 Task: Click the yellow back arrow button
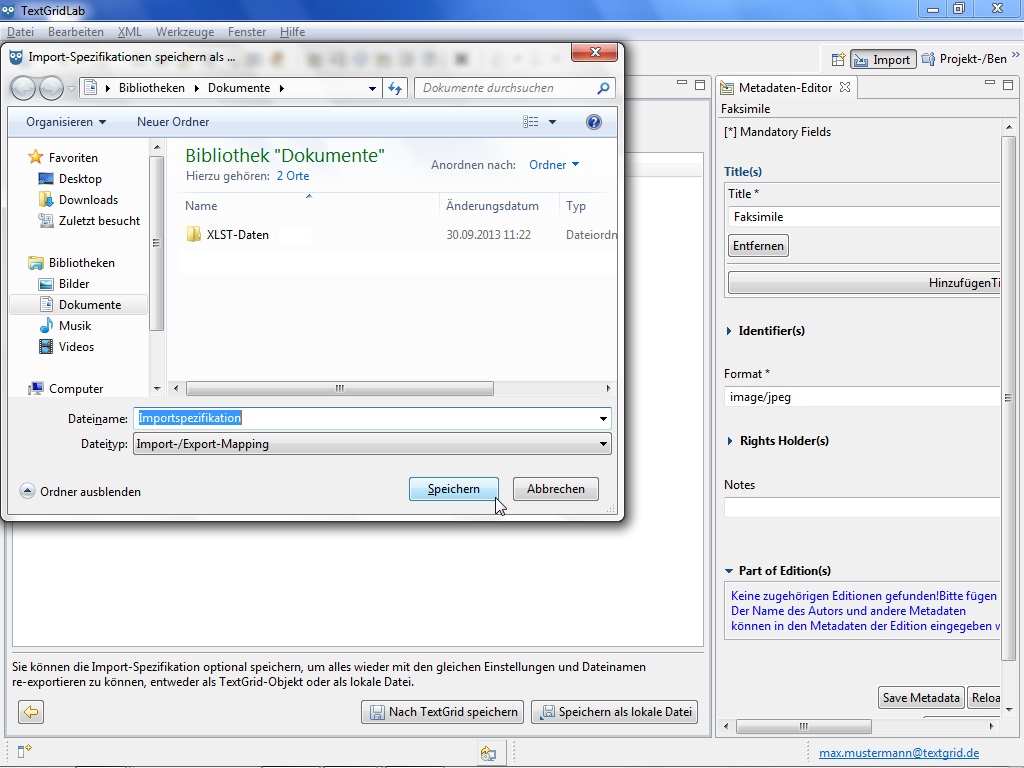pyautogui.click(x=32, y=712)
